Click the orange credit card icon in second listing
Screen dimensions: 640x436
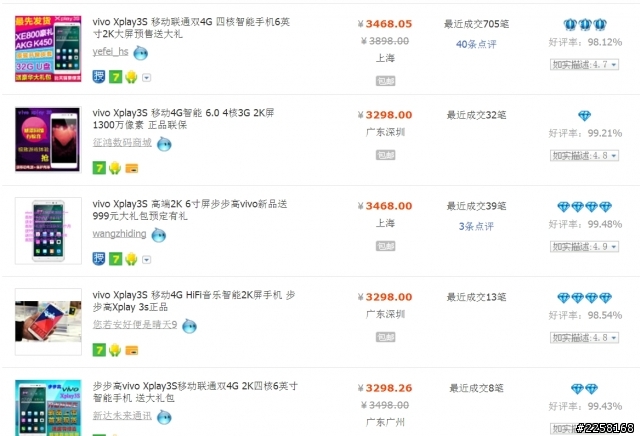131,168
